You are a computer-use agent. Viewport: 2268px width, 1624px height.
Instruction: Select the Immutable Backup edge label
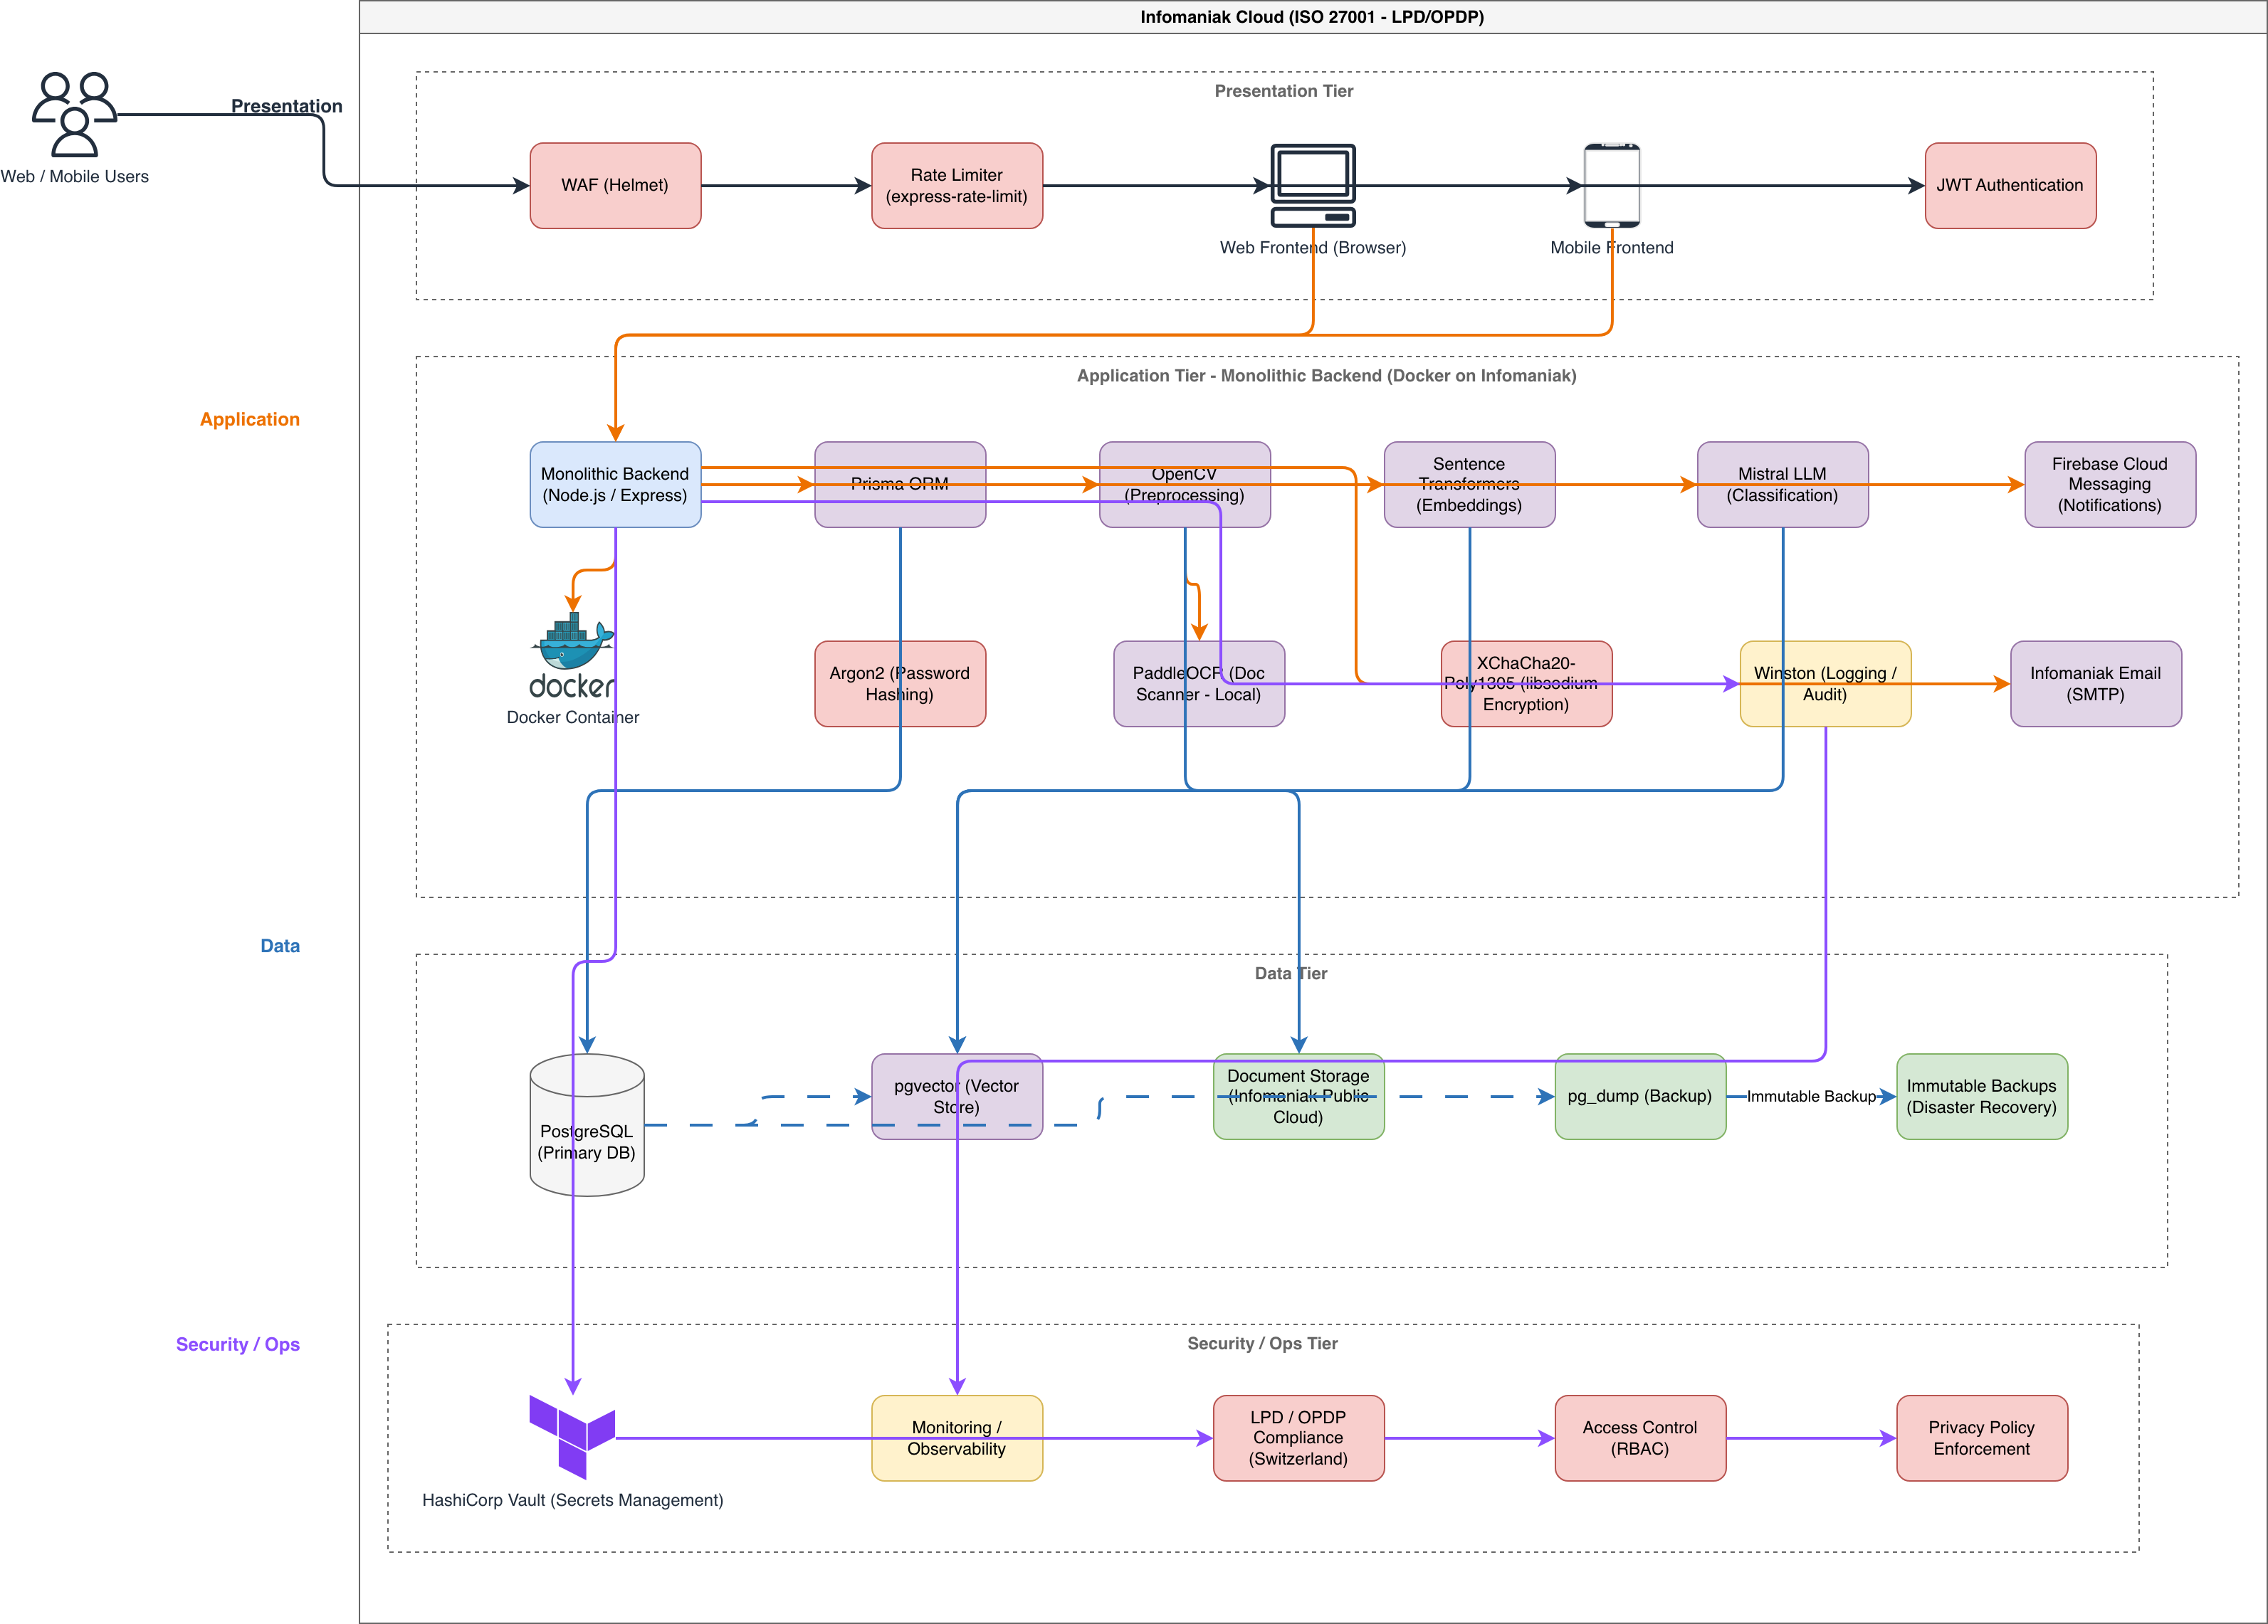1811,1096
